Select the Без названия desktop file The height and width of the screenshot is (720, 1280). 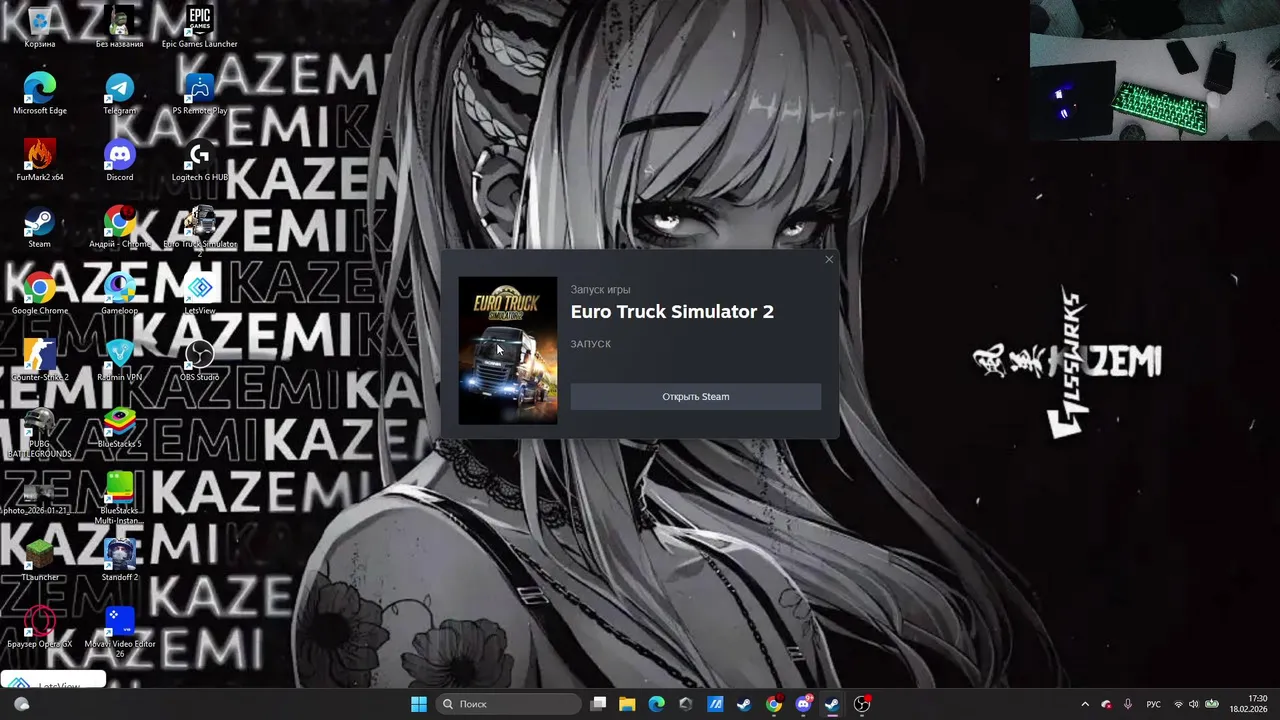click(x=119, y=27)
